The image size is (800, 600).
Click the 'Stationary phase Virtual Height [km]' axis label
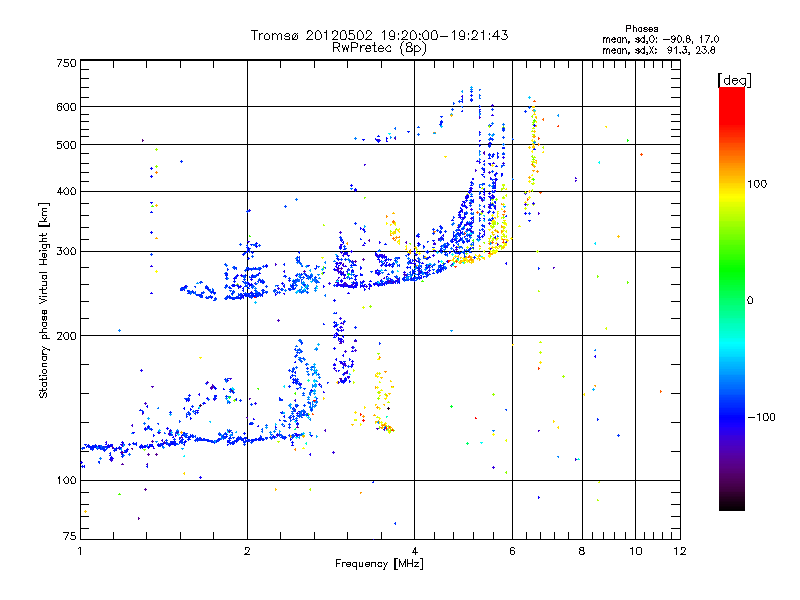coord(44,300)
